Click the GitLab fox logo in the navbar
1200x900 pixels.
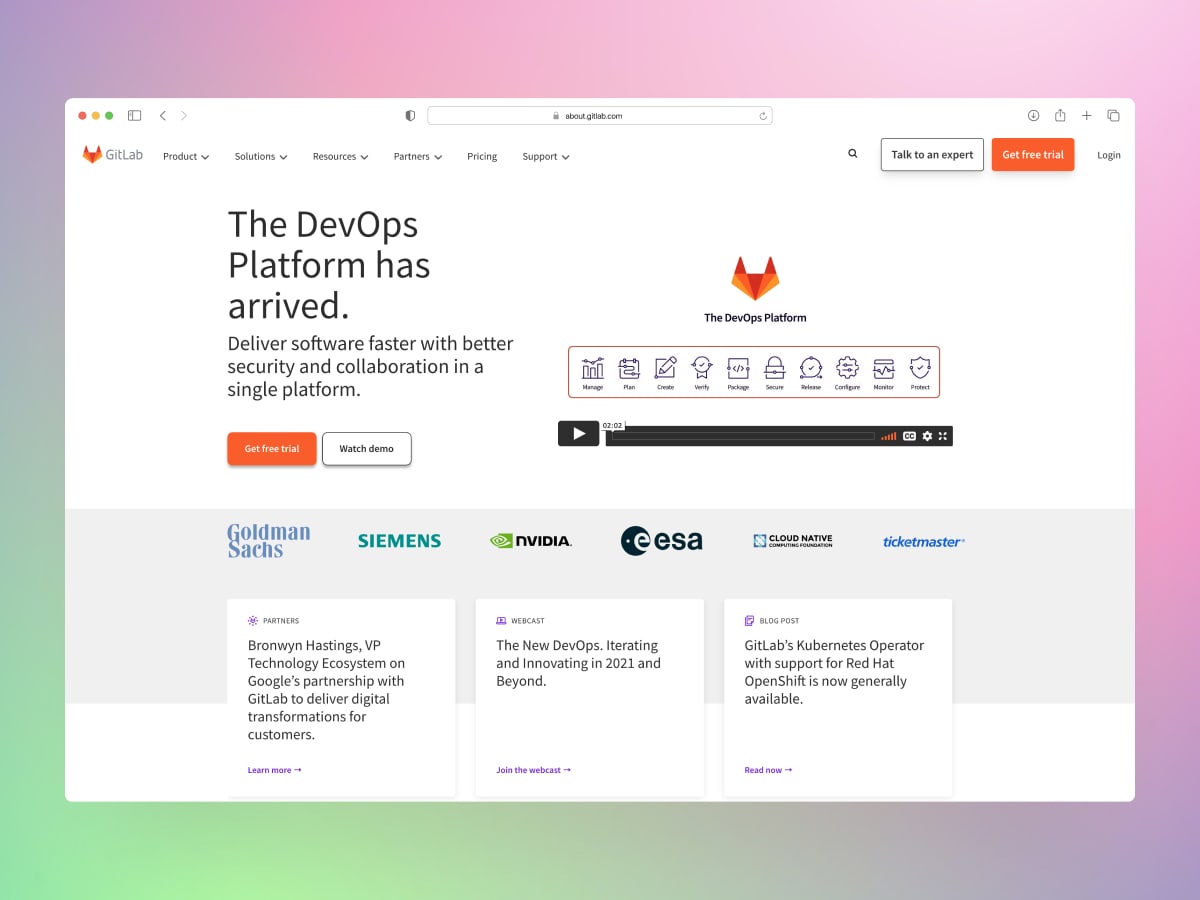pos(92,155)
